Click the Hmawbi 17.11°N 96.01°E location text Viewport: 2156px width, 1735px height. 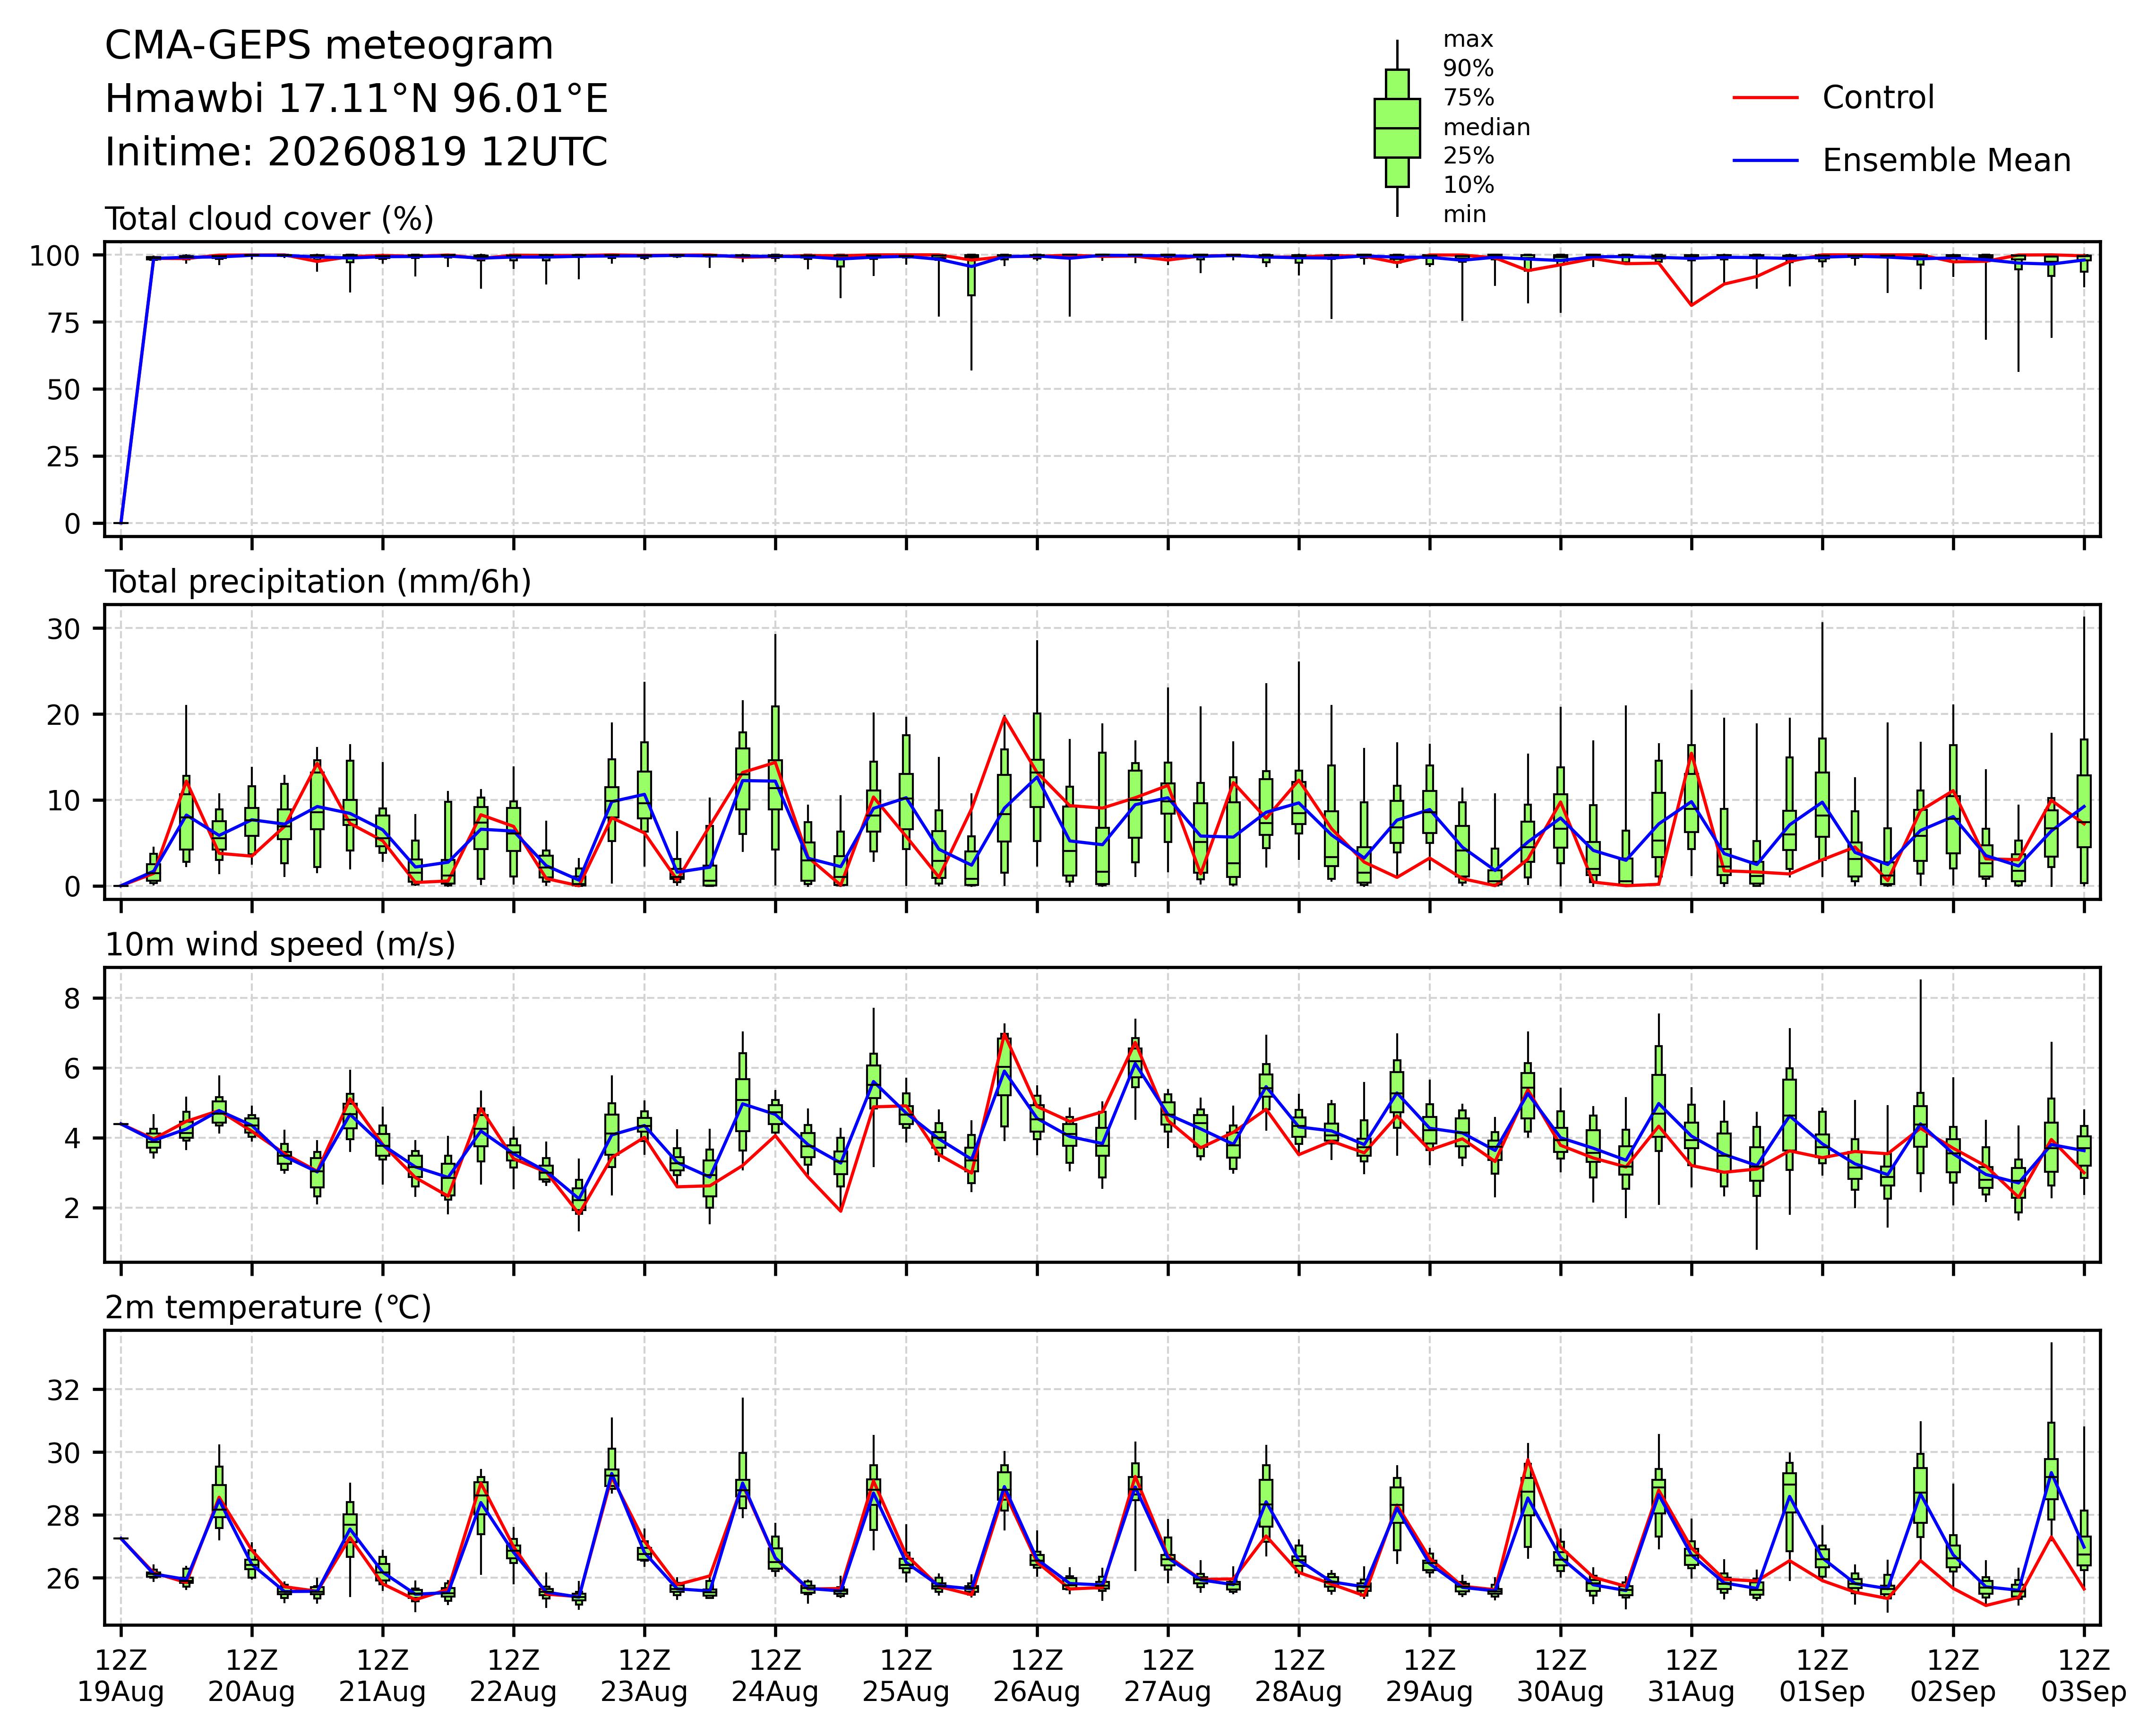coord(357,99)
